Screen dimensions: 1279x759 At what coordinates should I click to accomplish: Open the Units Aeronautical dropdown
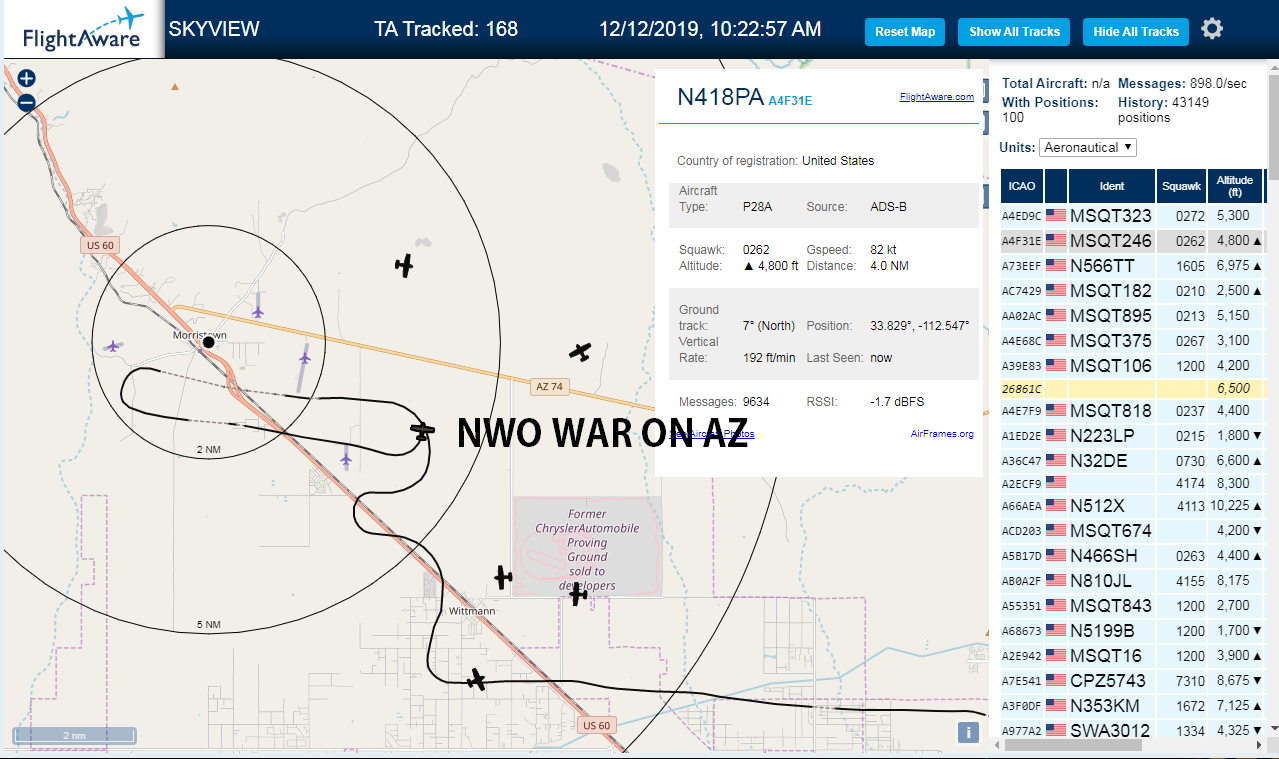pos(1088,147)
